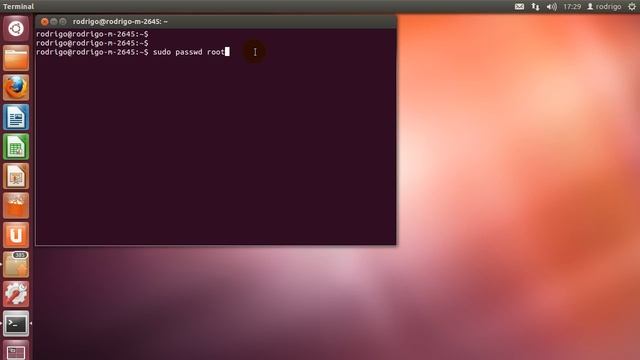Open System Settings gear-wrench icon
The image size is (640, 360).
point(16,294)
